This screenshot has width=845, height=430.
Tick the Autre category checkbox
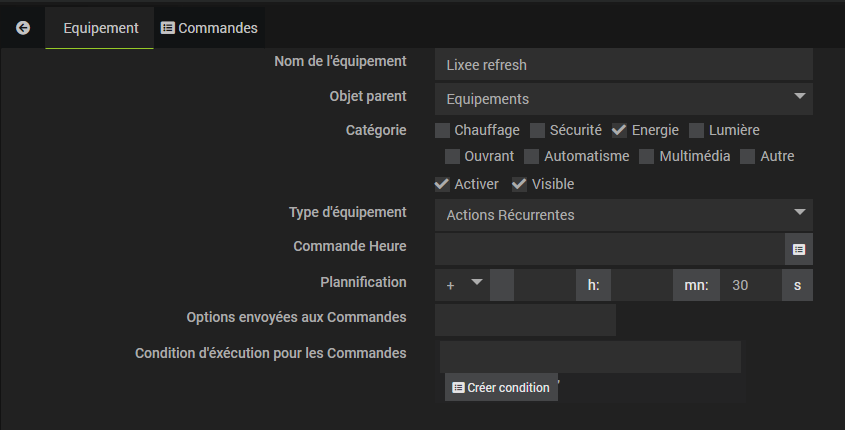tap(748, 156)
